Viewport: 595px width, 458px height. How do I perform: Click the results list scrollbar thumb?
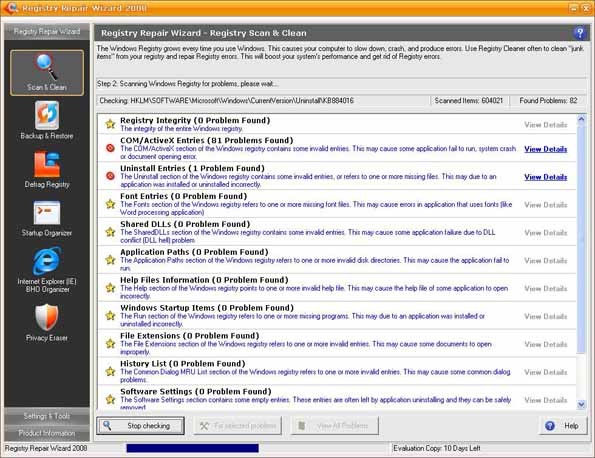coord(581,239)
